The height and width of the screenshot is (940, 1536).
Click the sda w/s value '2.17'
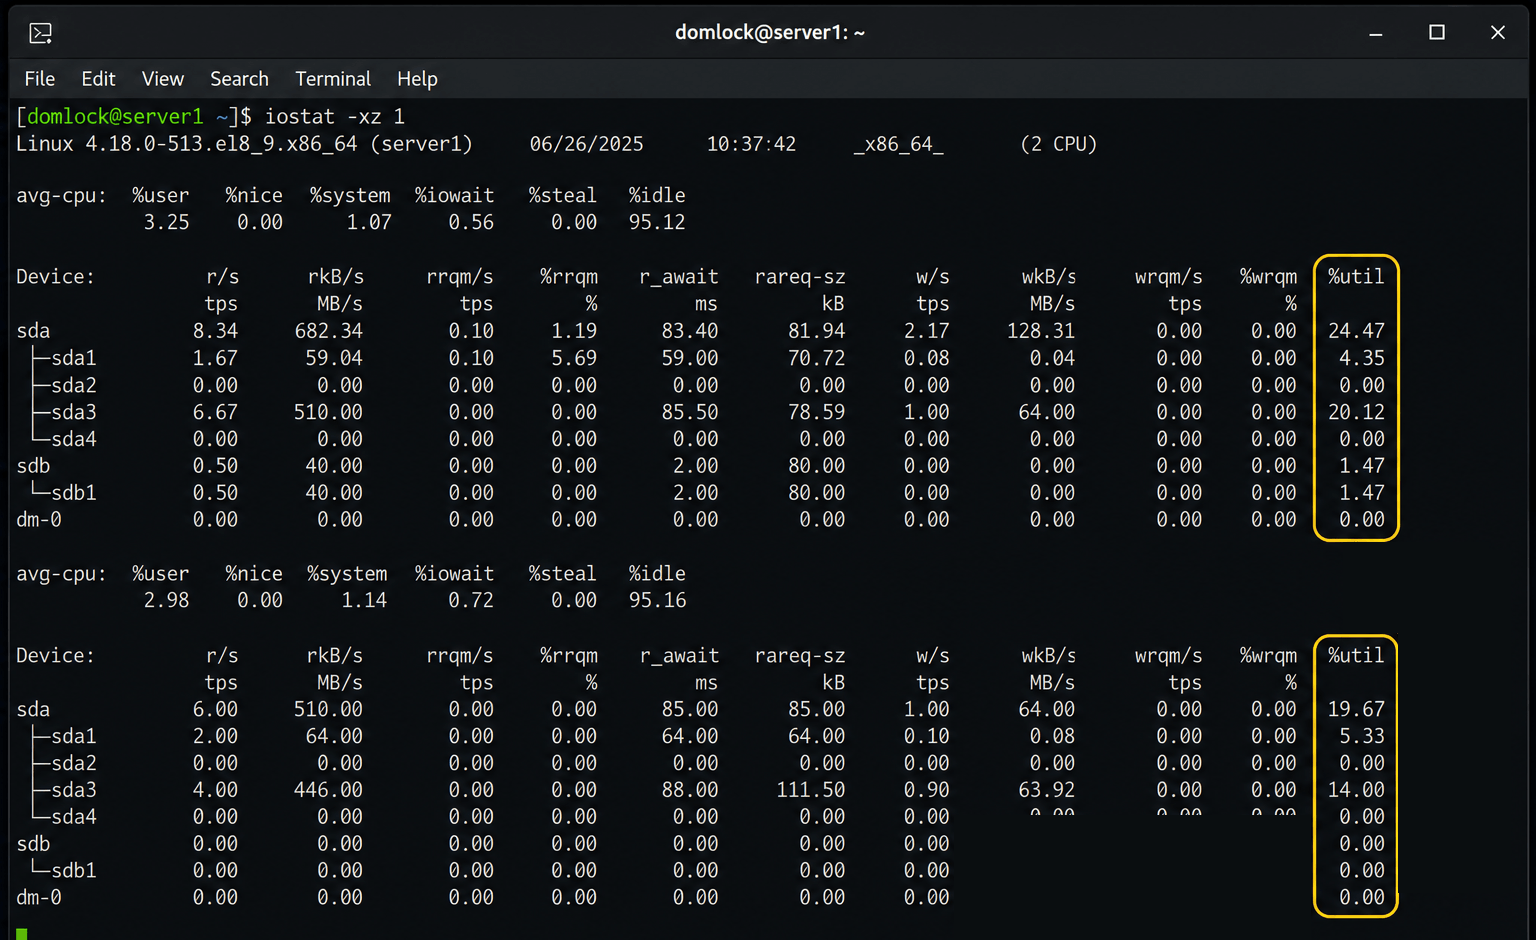pyautogui.click(x=927, y=331)
